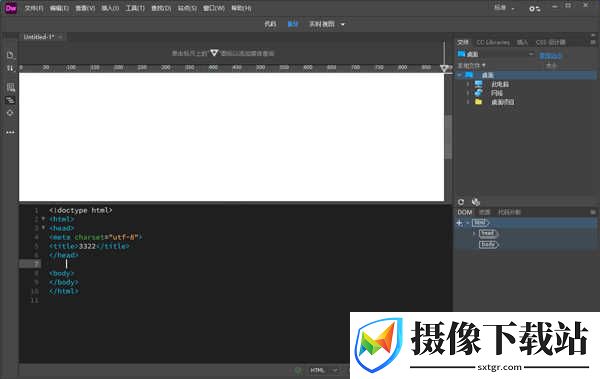
Task: Select the head tag in DOM panel
Action: point(488,233)
